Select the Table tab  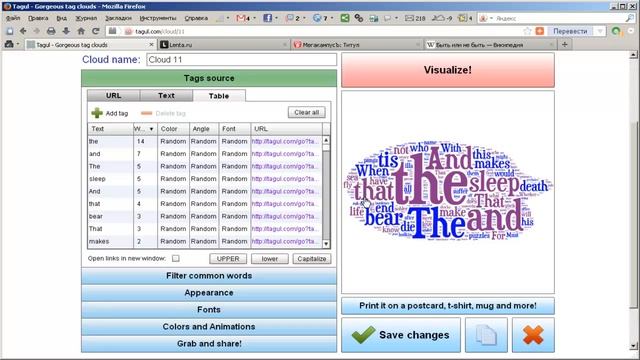click(x=219, y=96)
